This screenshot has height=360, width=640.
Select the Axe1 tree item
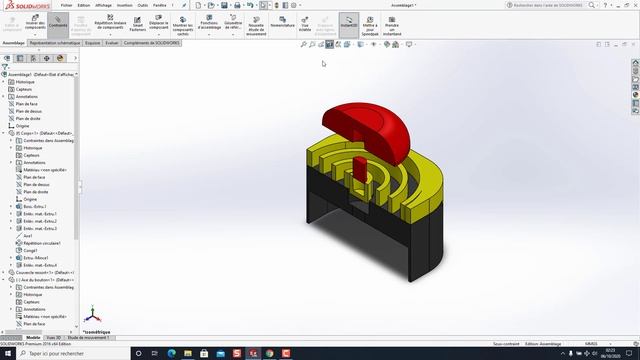click(28, 236)
